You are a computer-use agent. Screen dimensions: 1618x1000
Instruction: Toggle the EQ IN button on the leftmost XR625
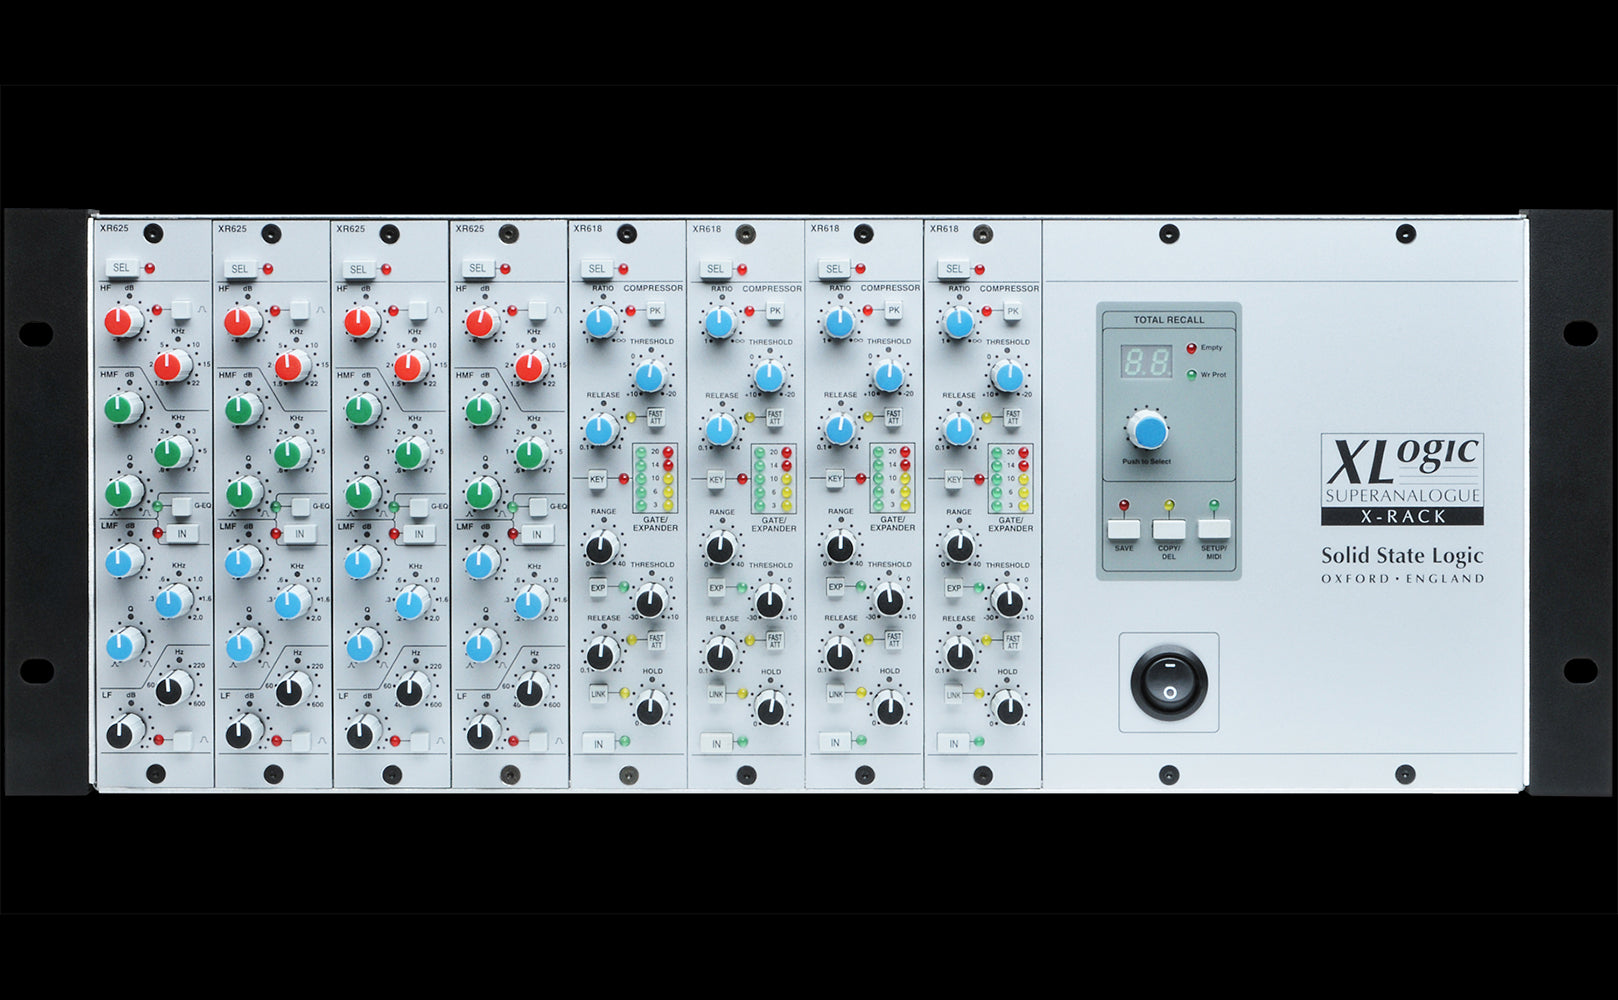pyautogui.click(x=181, y=534)
